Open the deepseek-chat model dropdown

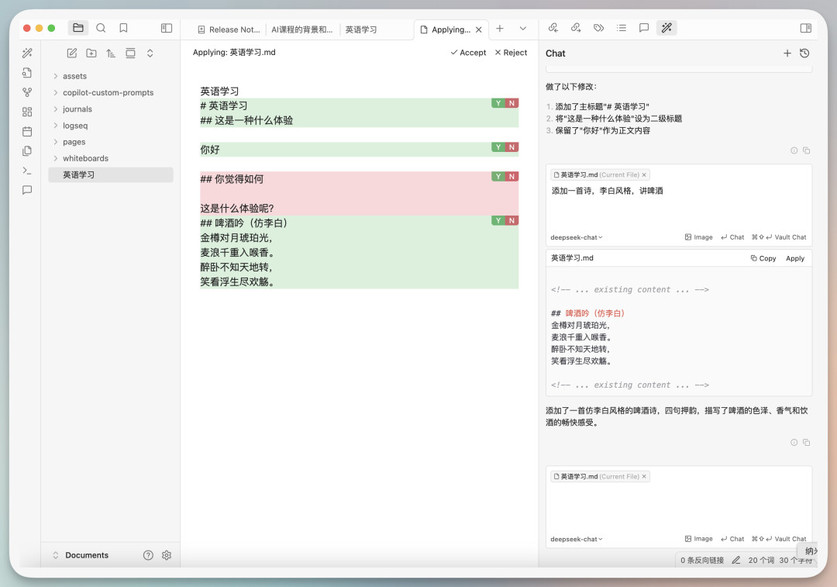577,539
